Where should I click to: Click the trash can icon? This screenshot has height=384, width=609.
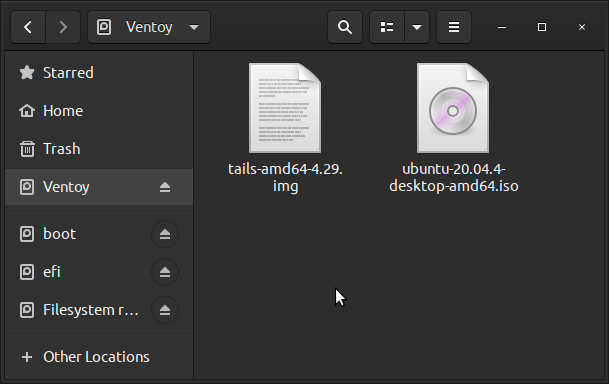click(x=27, y=149)
